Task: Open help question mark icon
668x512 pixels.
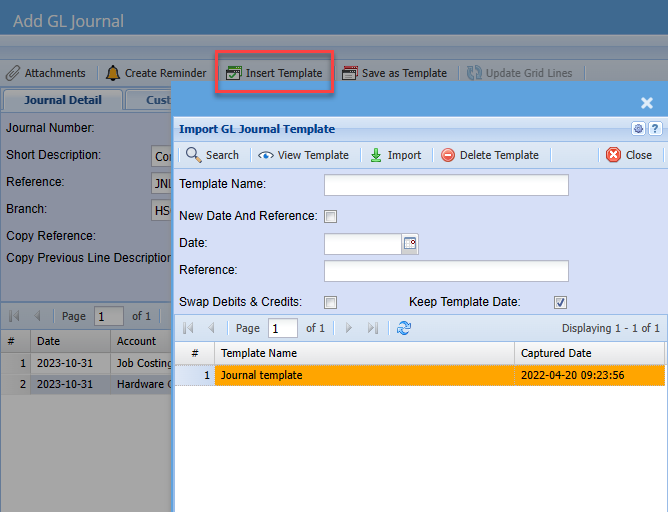Action: coord(655,128)
